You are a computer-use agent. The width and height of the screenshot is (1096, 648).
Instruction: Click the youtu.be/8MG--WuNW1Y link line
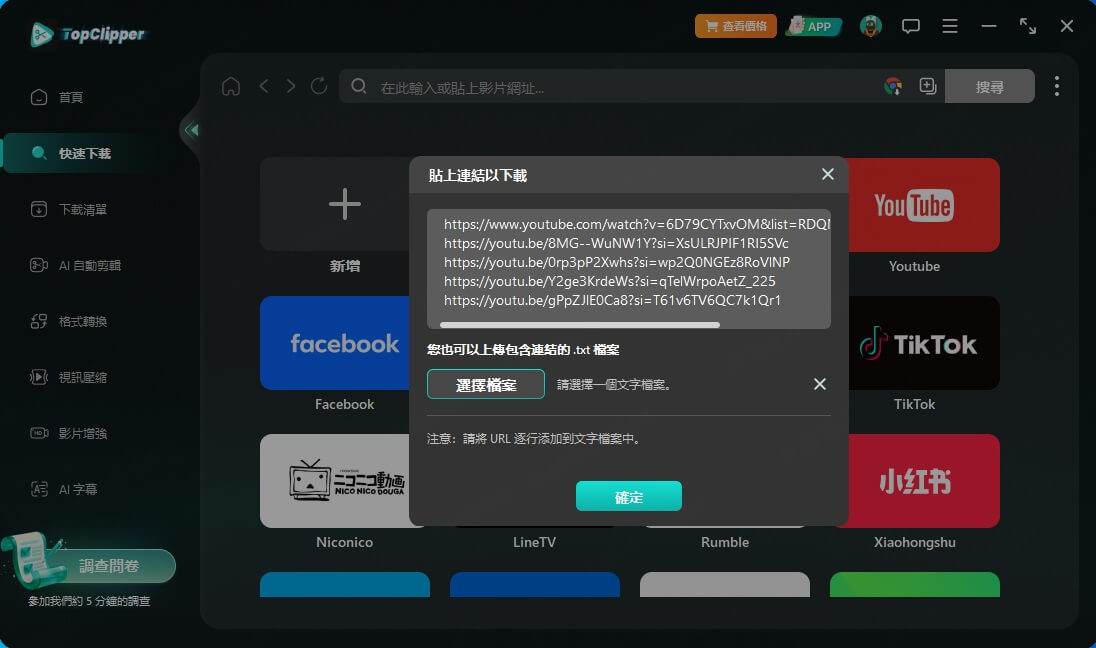pyautogui.click(x=616, y=243)
